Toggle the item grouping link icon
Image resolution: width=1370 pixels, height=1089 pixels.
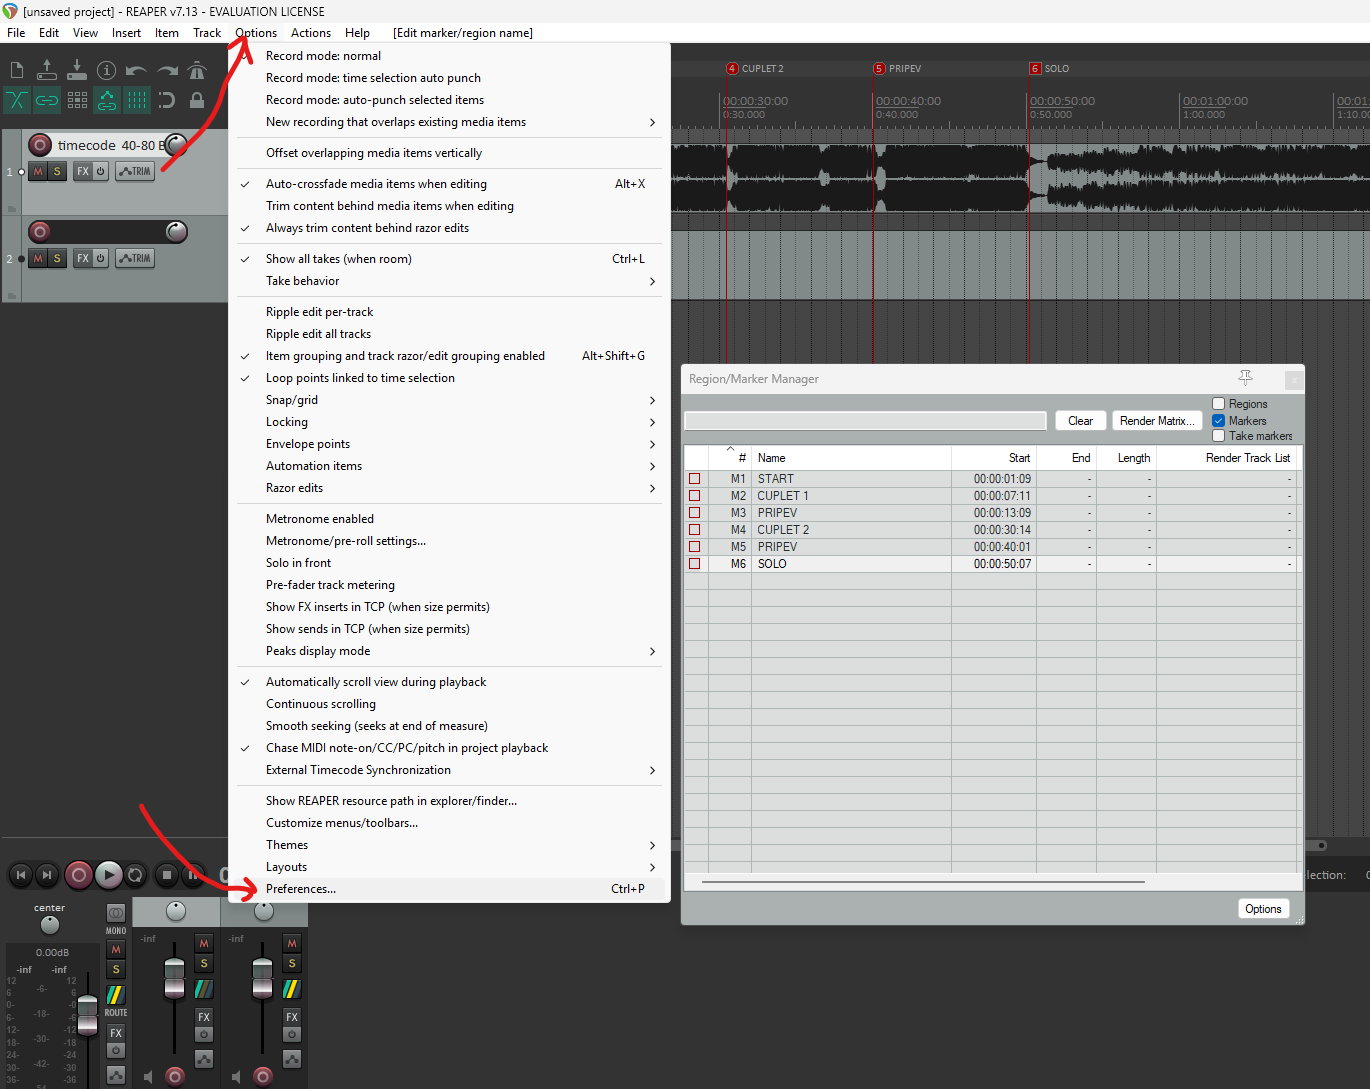point(47,100)
